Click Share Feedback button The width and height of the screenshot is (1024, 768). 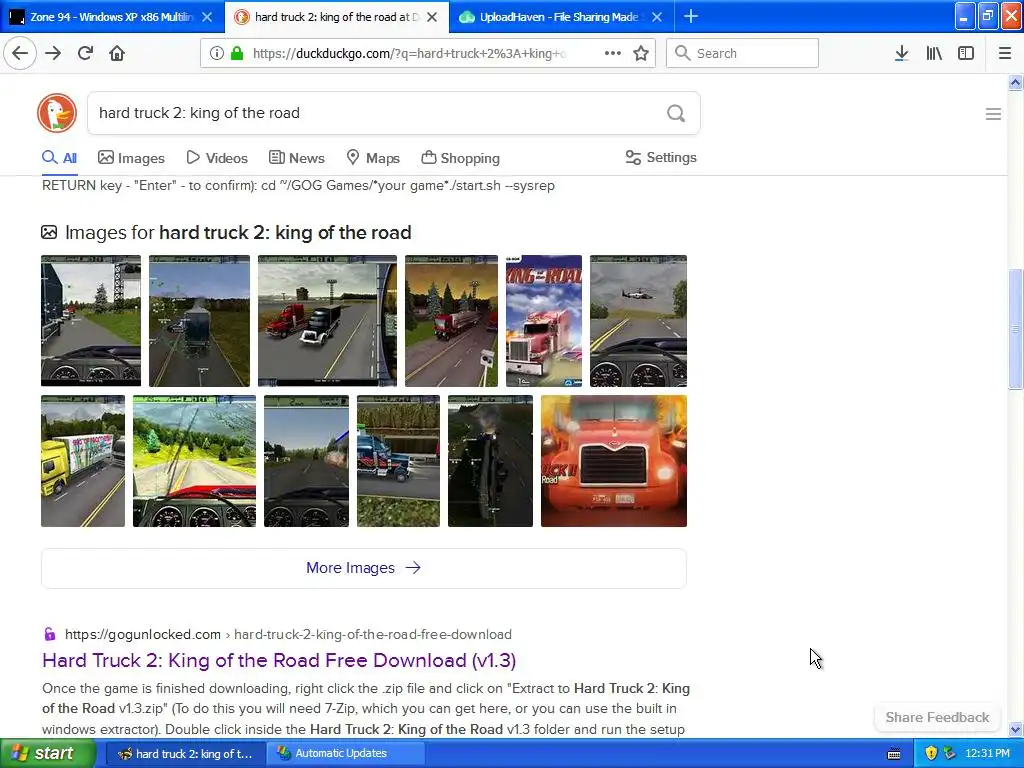pos(937,717)
